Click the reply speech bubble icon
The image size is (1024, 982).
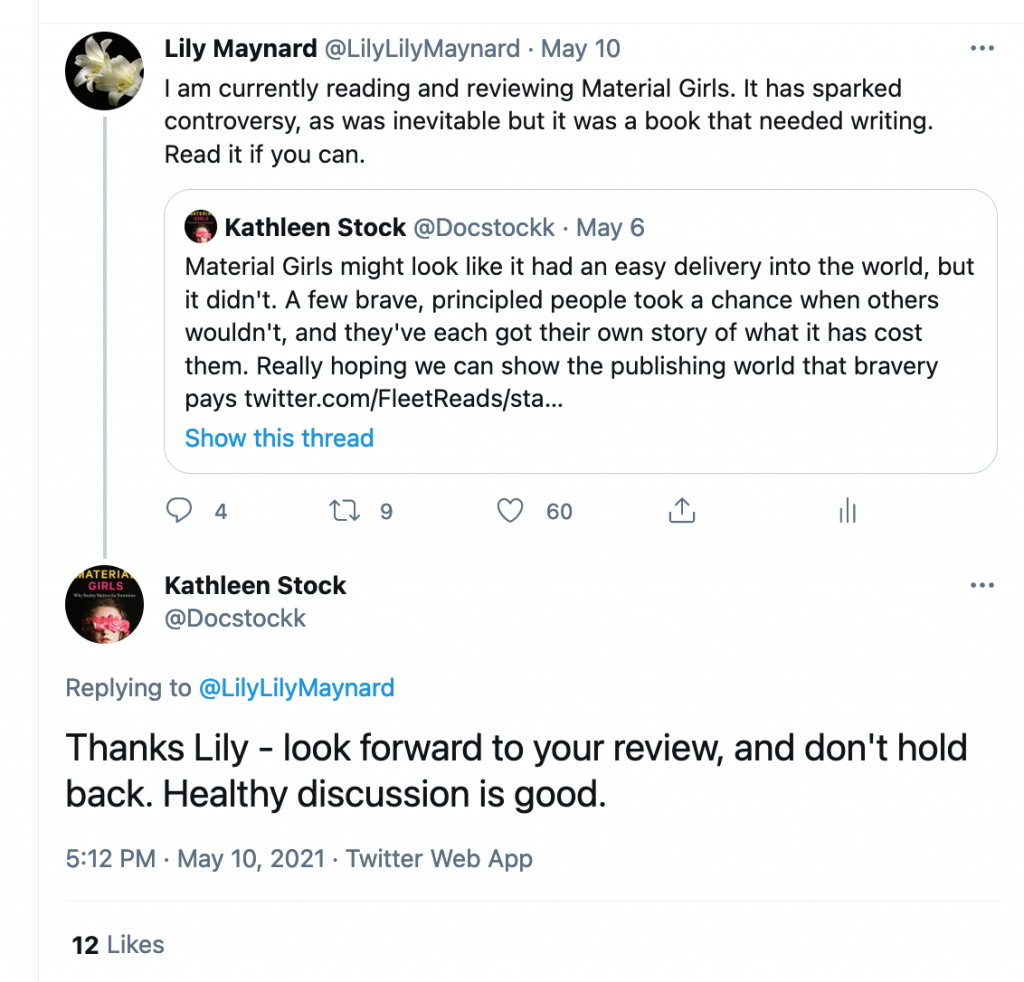180,511
